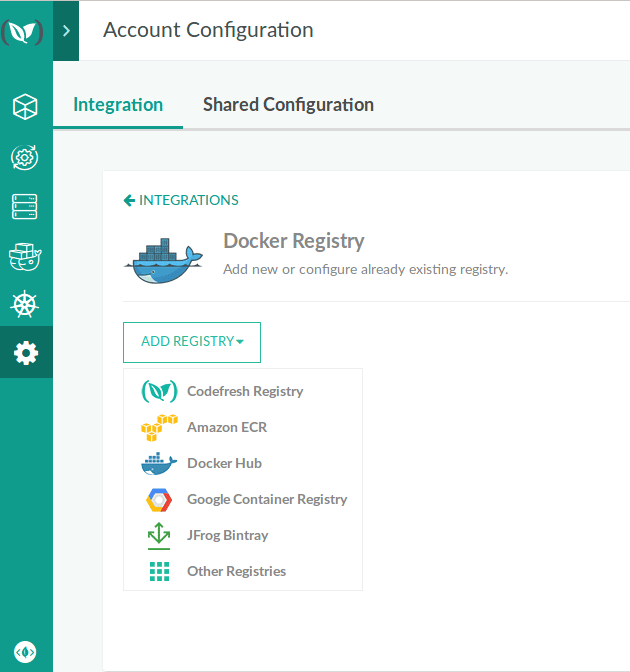
Task: Choose Amazon ECR registry option
Action: (226, 427)
